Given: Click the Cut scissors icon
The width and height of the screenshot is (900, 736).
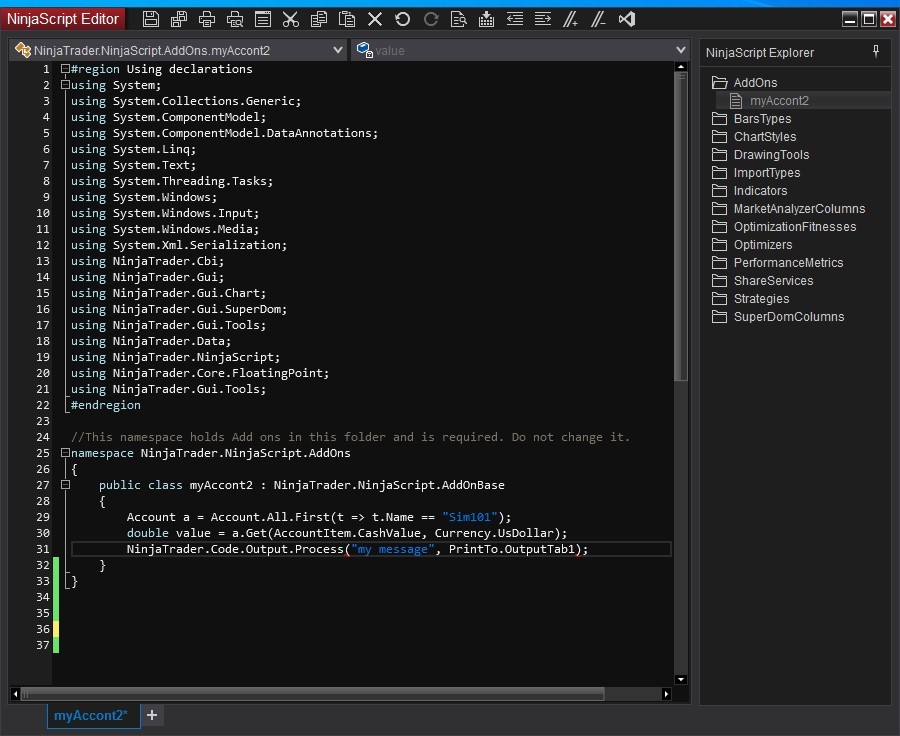Looking at the screenshot, I should coord(290,19).
